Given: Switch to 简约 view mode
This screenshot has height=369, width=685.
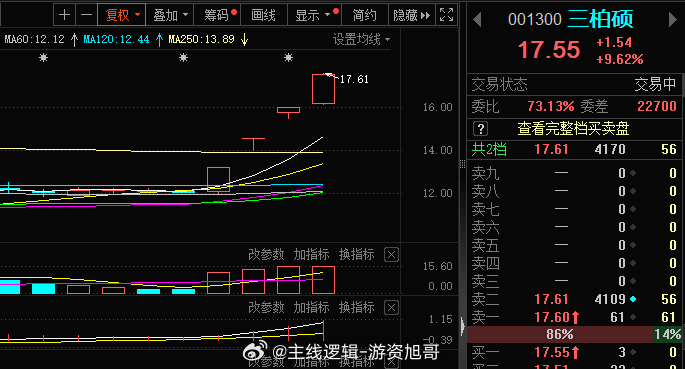Looking at the screenshot, I should [x=364, y=15].
